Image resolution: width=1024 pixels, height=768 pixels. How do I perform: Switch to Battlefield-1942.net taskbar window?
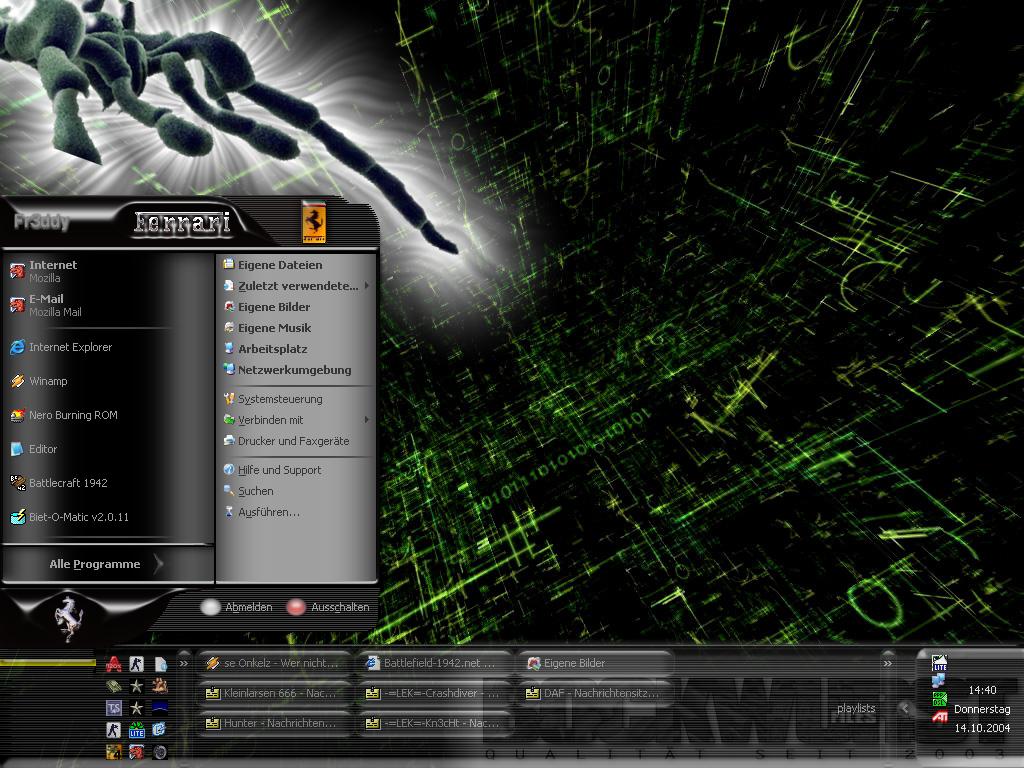coord(434,663)
